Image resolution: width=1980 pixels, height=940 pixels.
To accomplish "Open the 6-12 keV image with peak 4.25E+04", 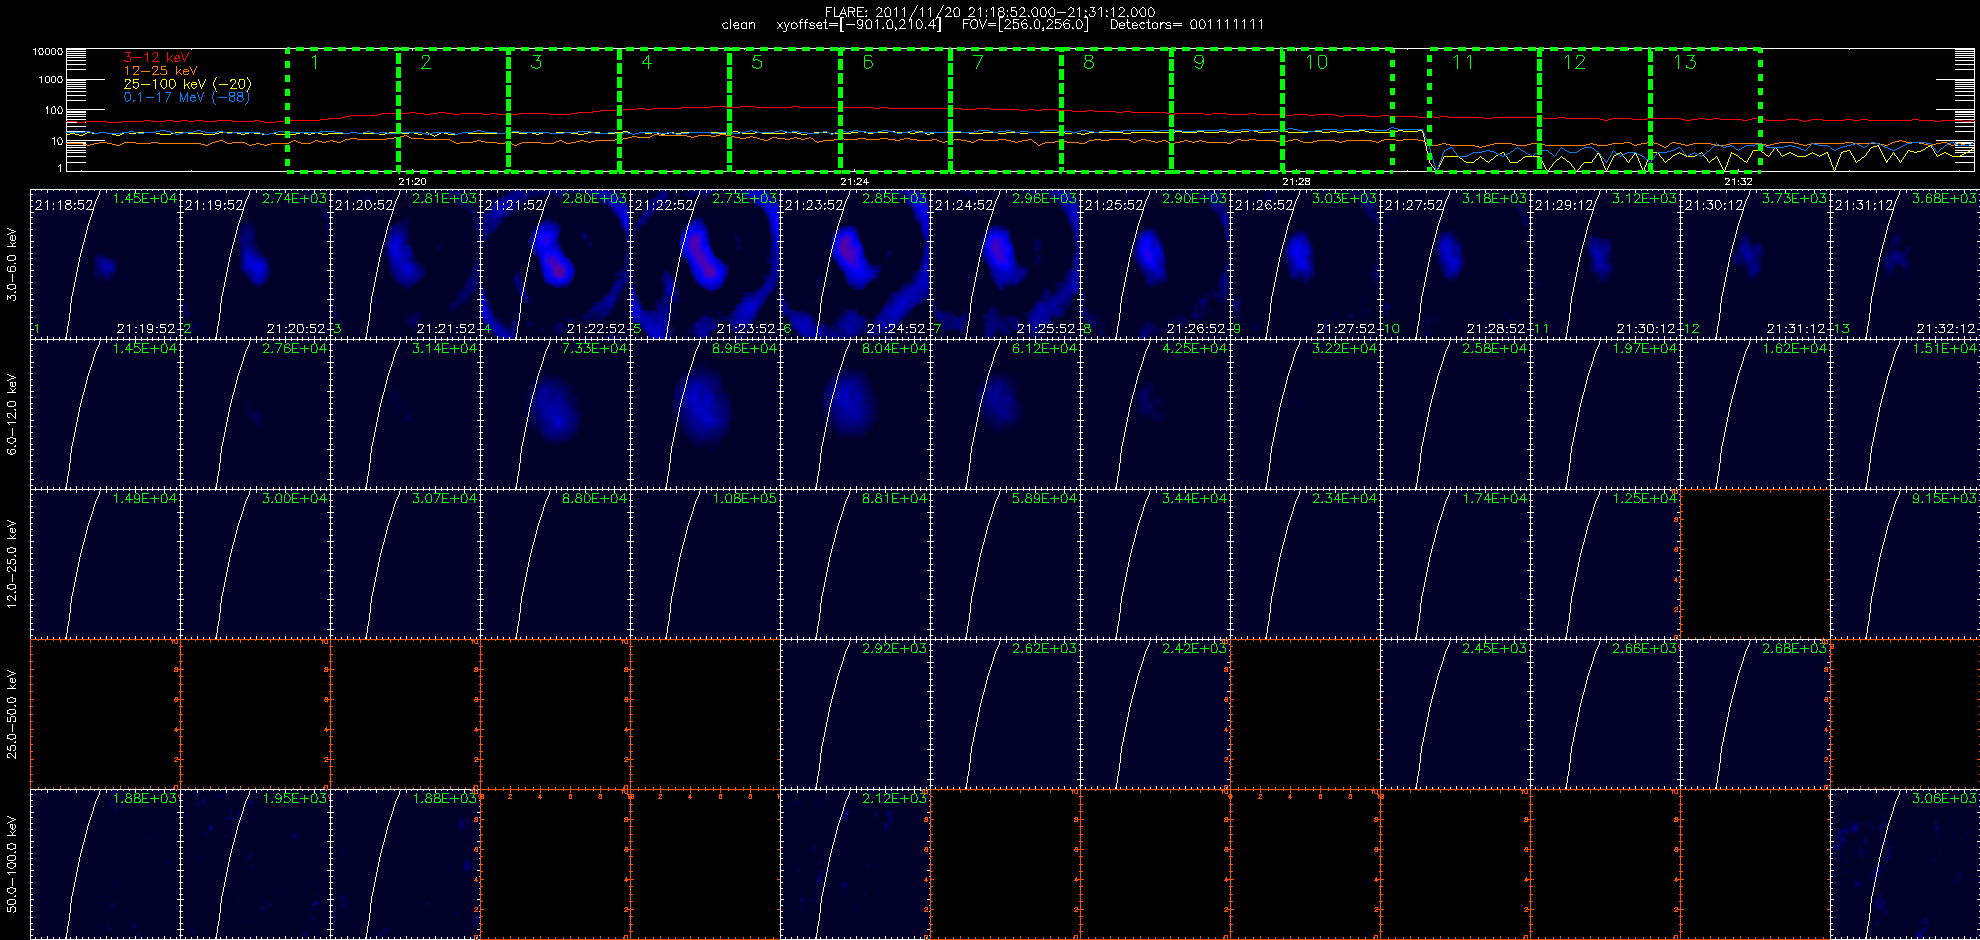I will [x=1156, y=414].
